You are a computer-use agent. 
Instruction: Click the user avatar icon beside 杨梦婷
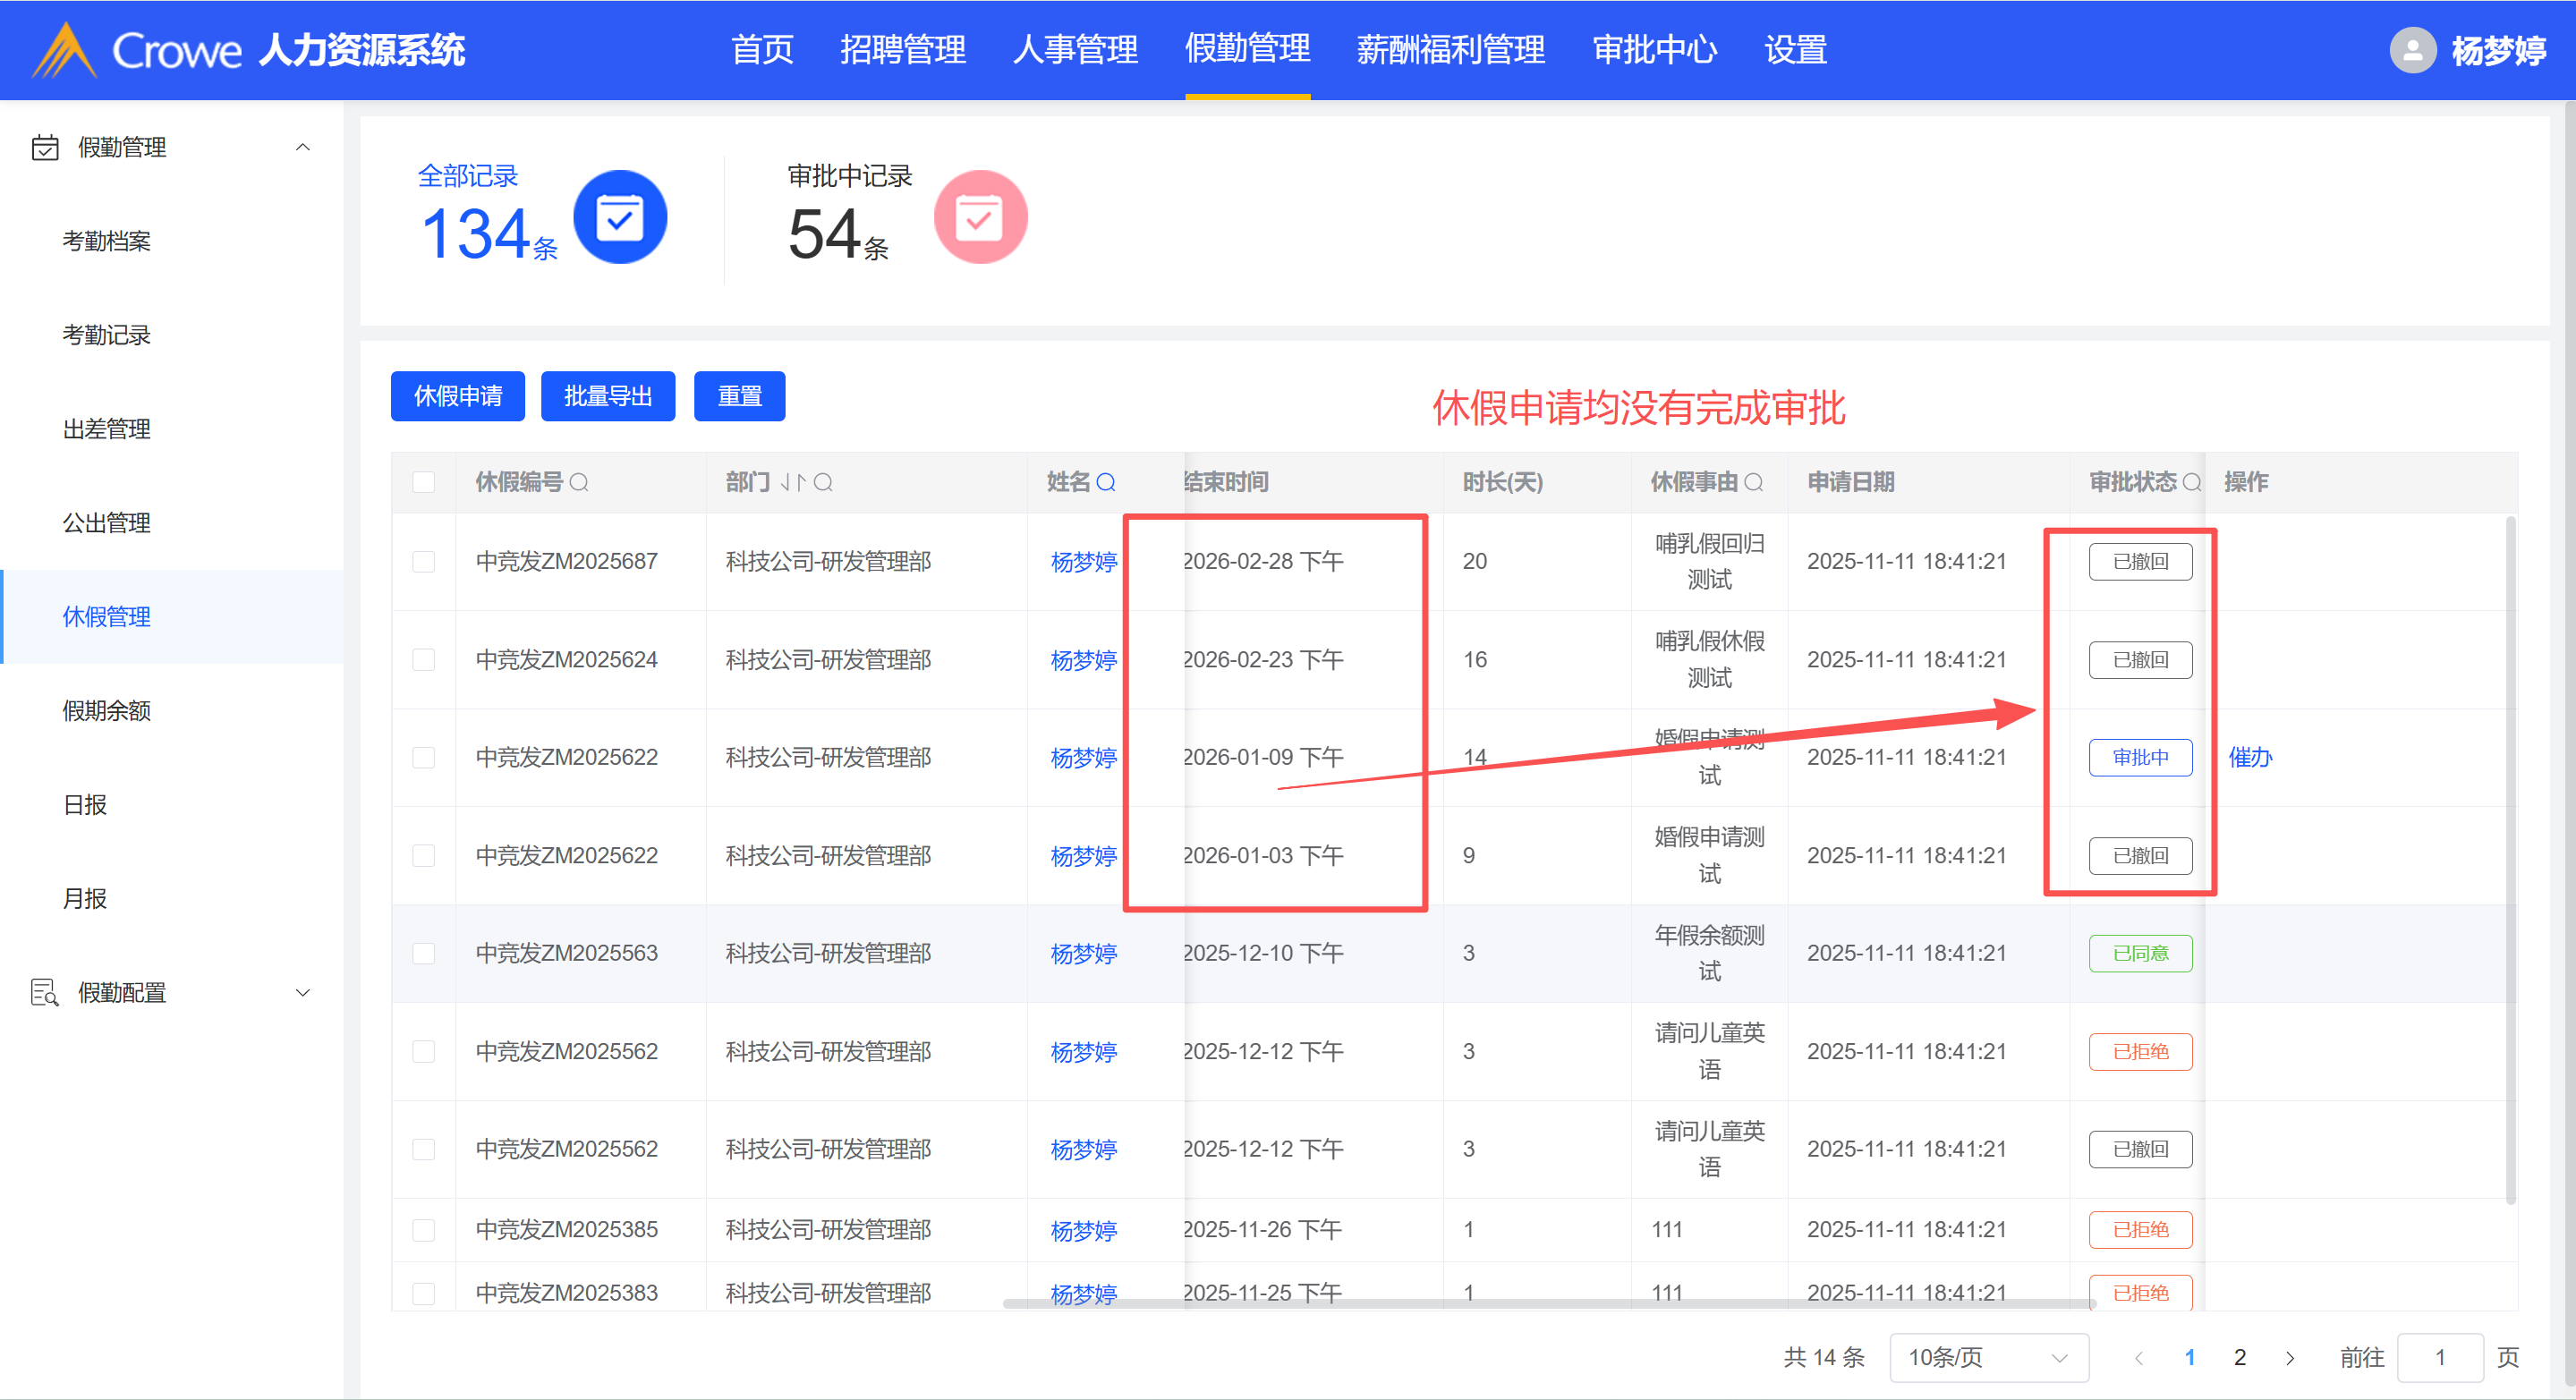tap(2412, 50)
